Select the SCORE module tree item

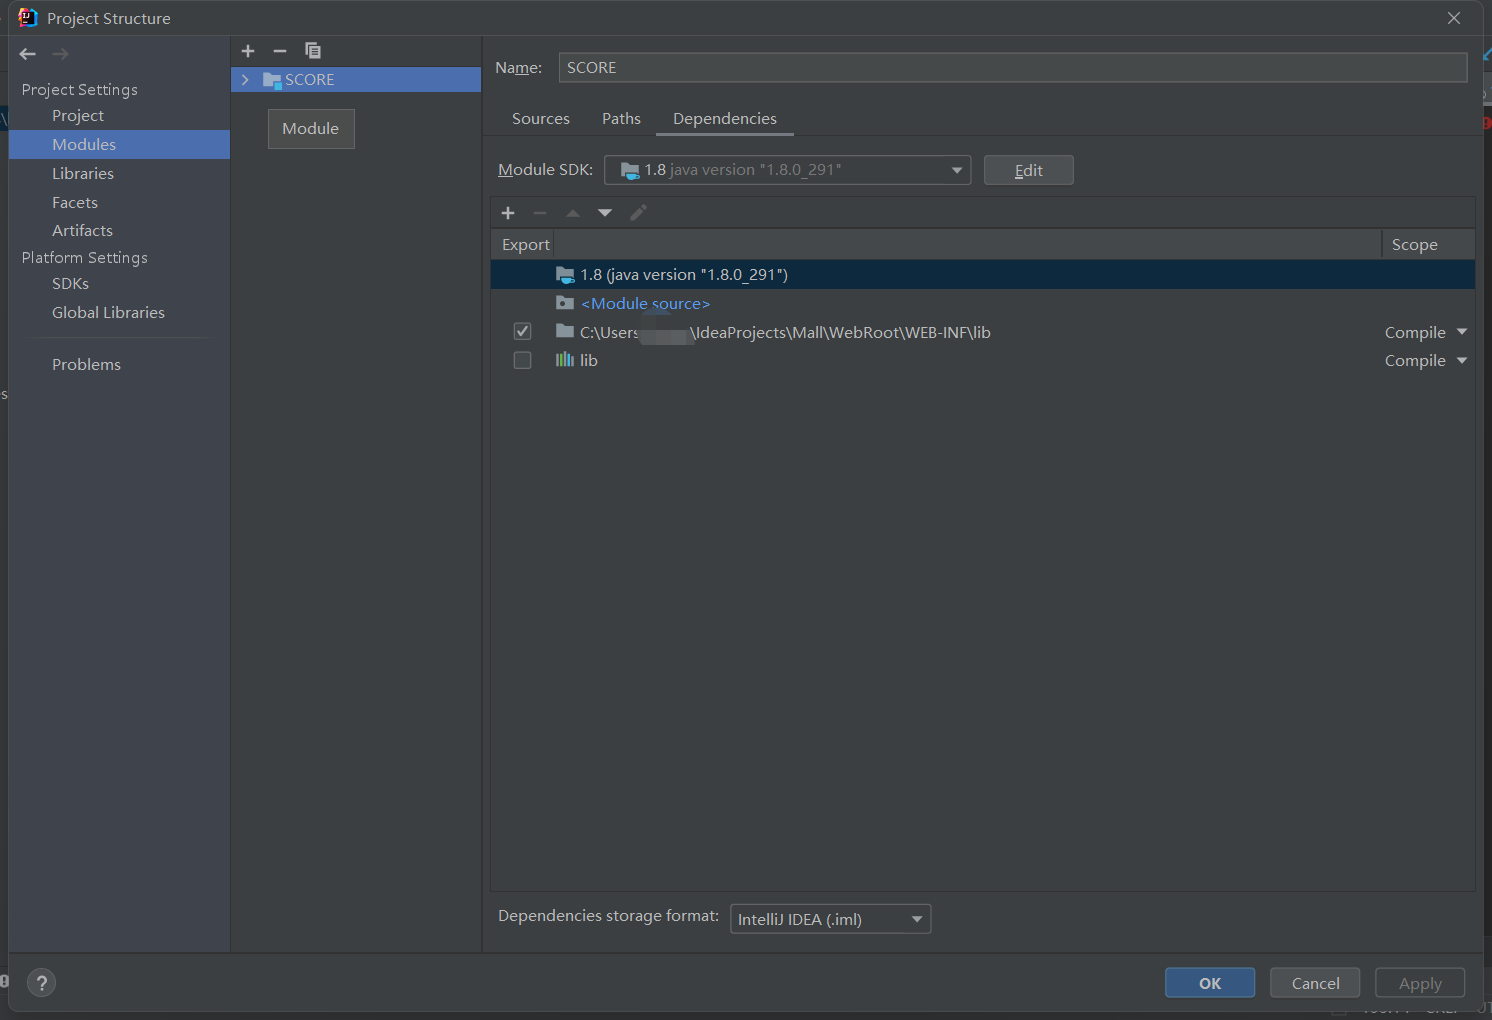point(356,80)
